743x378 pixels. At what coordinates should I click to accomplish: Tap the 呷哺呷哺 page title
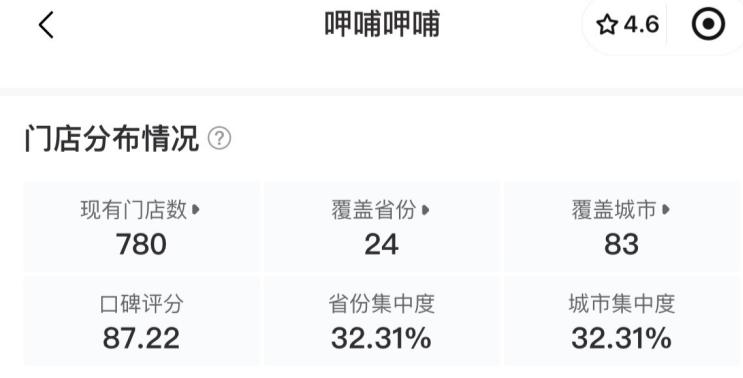pos(382,24)
